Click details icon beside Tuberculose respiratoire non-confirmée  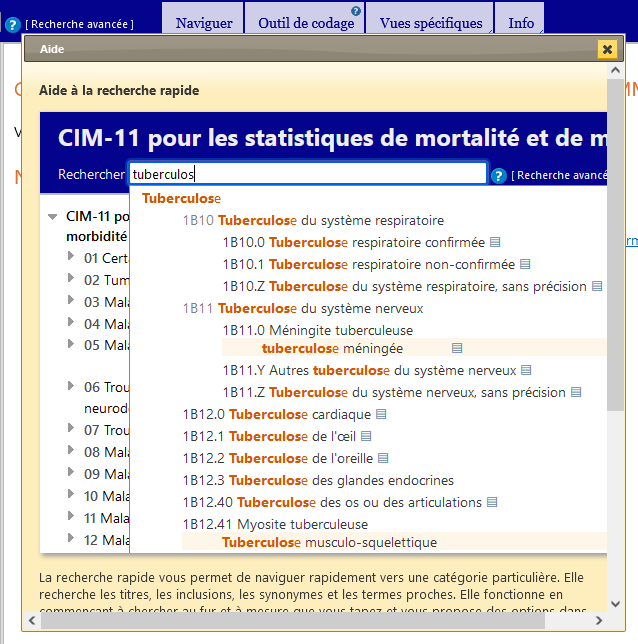pos(525,265)
